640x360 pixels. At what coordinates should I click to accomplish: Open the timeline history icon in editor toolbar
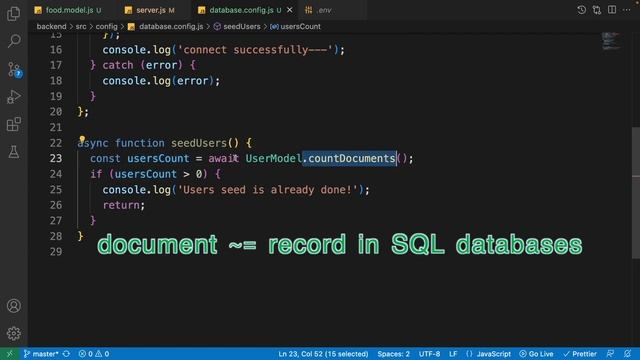[x=581, y=10]
